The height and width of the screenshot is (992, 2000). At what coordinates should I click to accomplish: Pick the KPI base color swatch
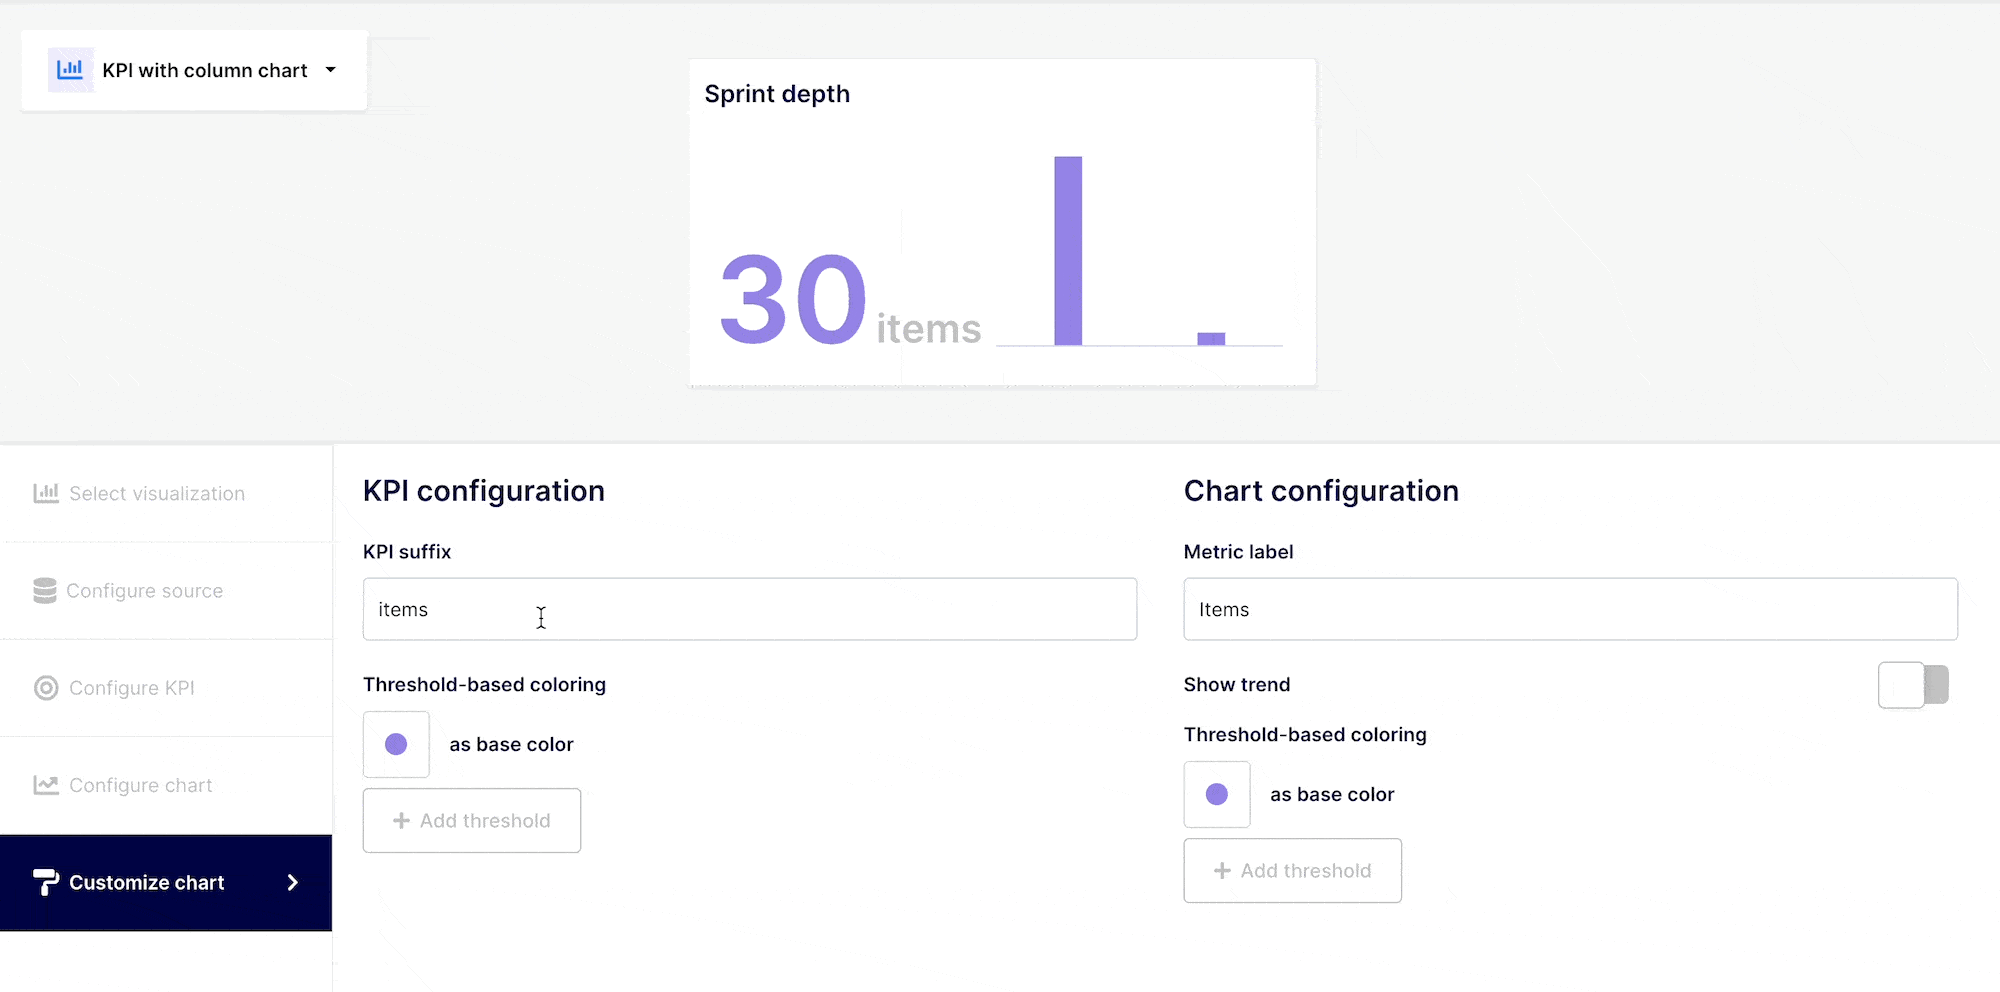click(x=396, y=744)
